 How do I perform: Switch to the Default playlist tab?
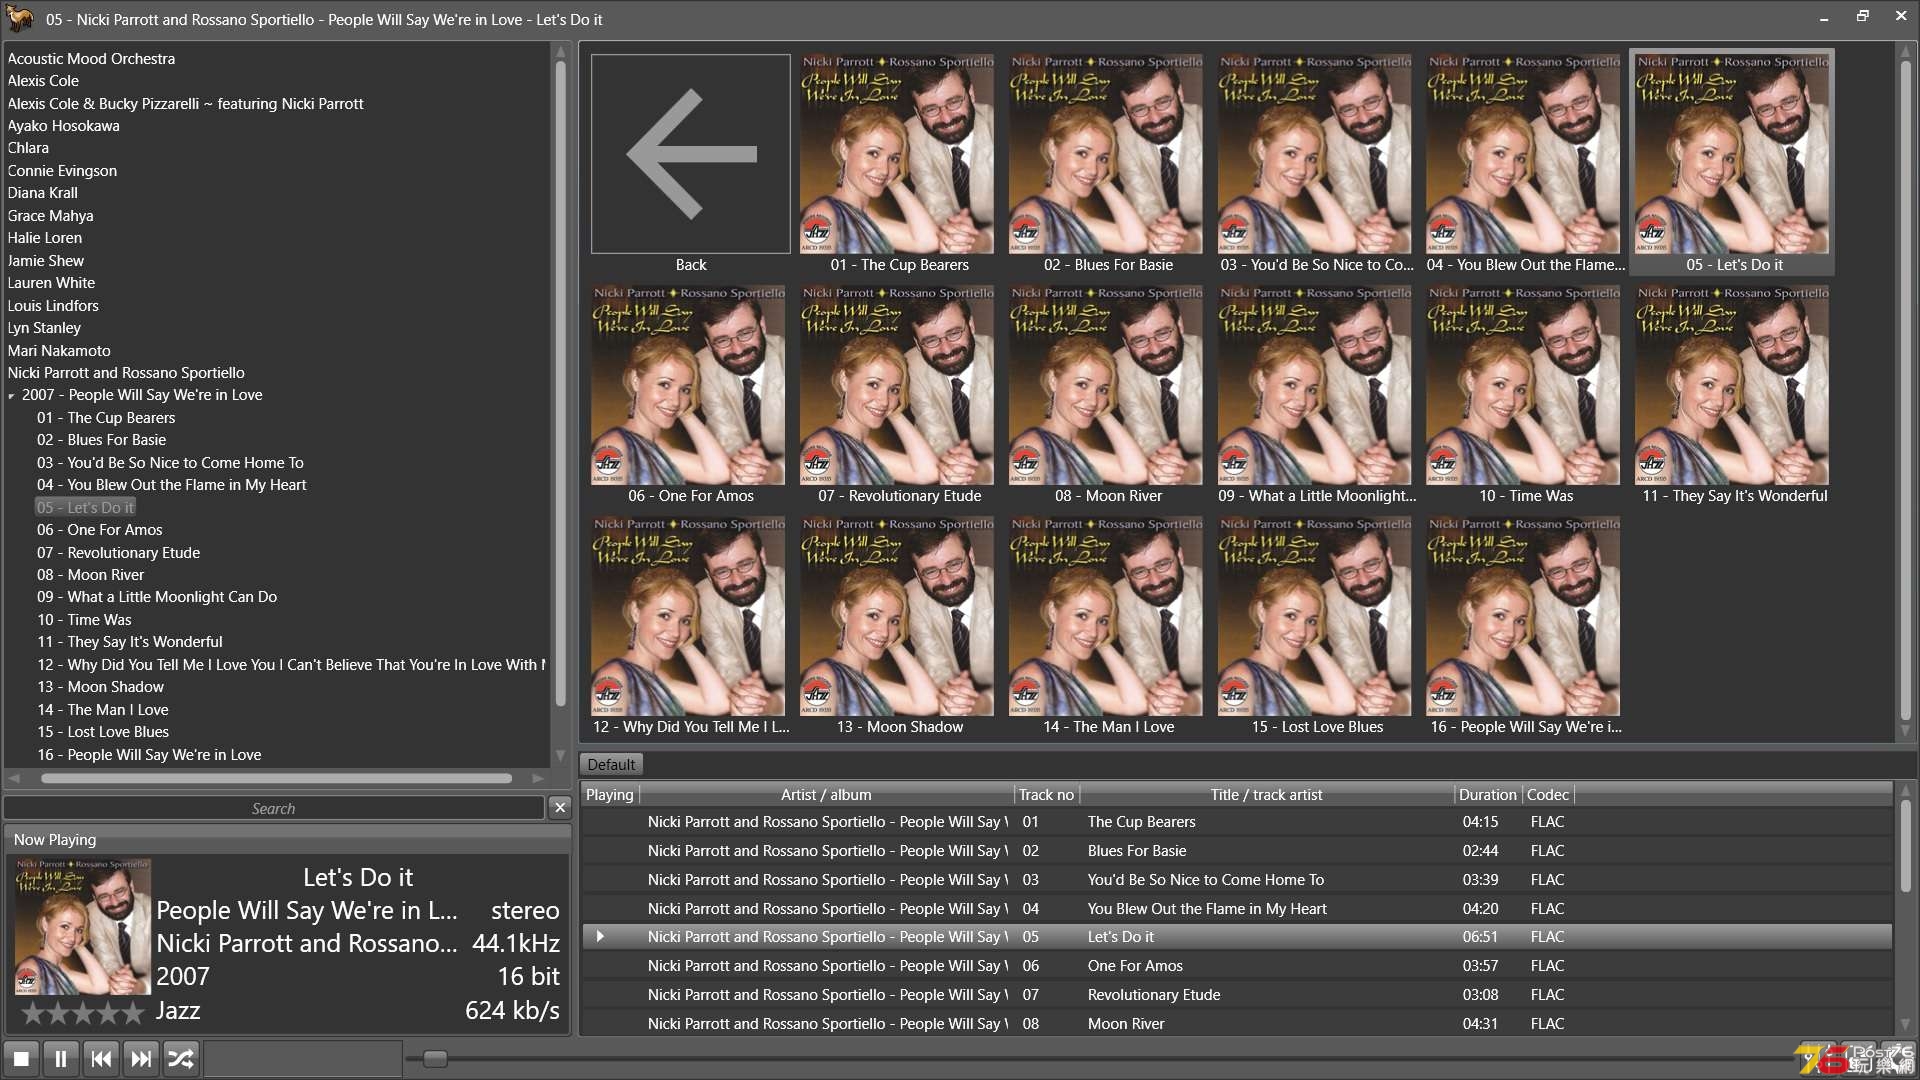tap(611, 764)
